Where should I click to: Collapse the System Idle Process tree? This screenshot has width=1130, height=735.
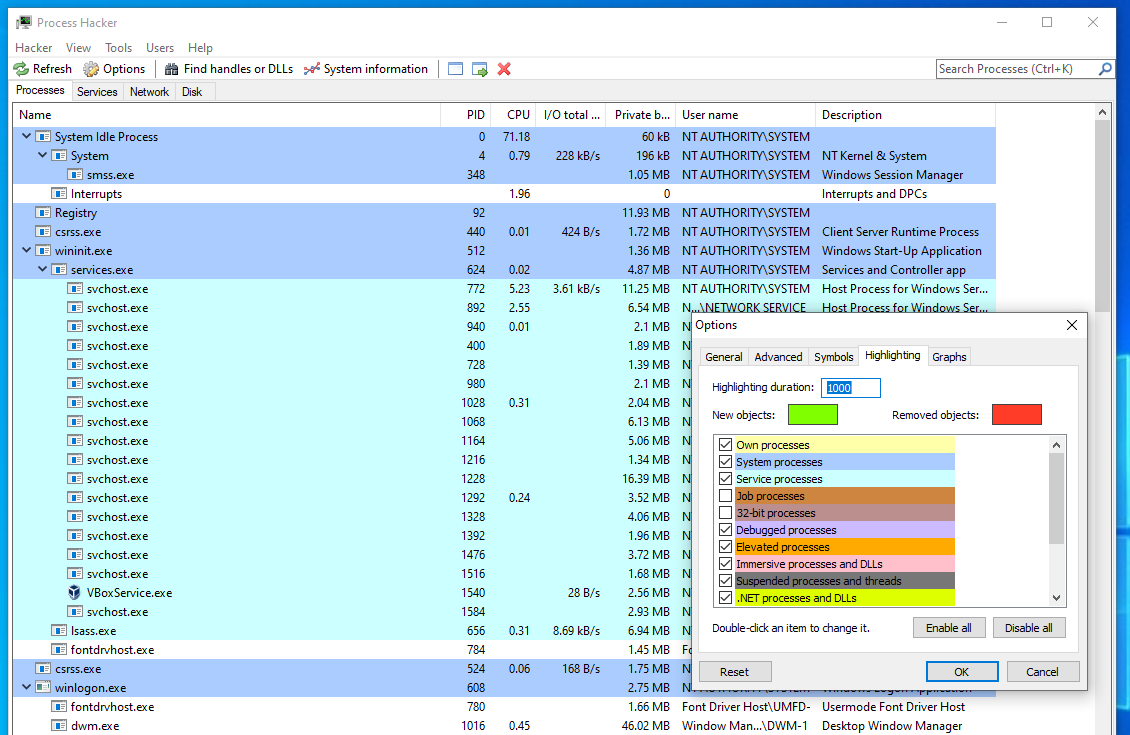pos(27,136)
